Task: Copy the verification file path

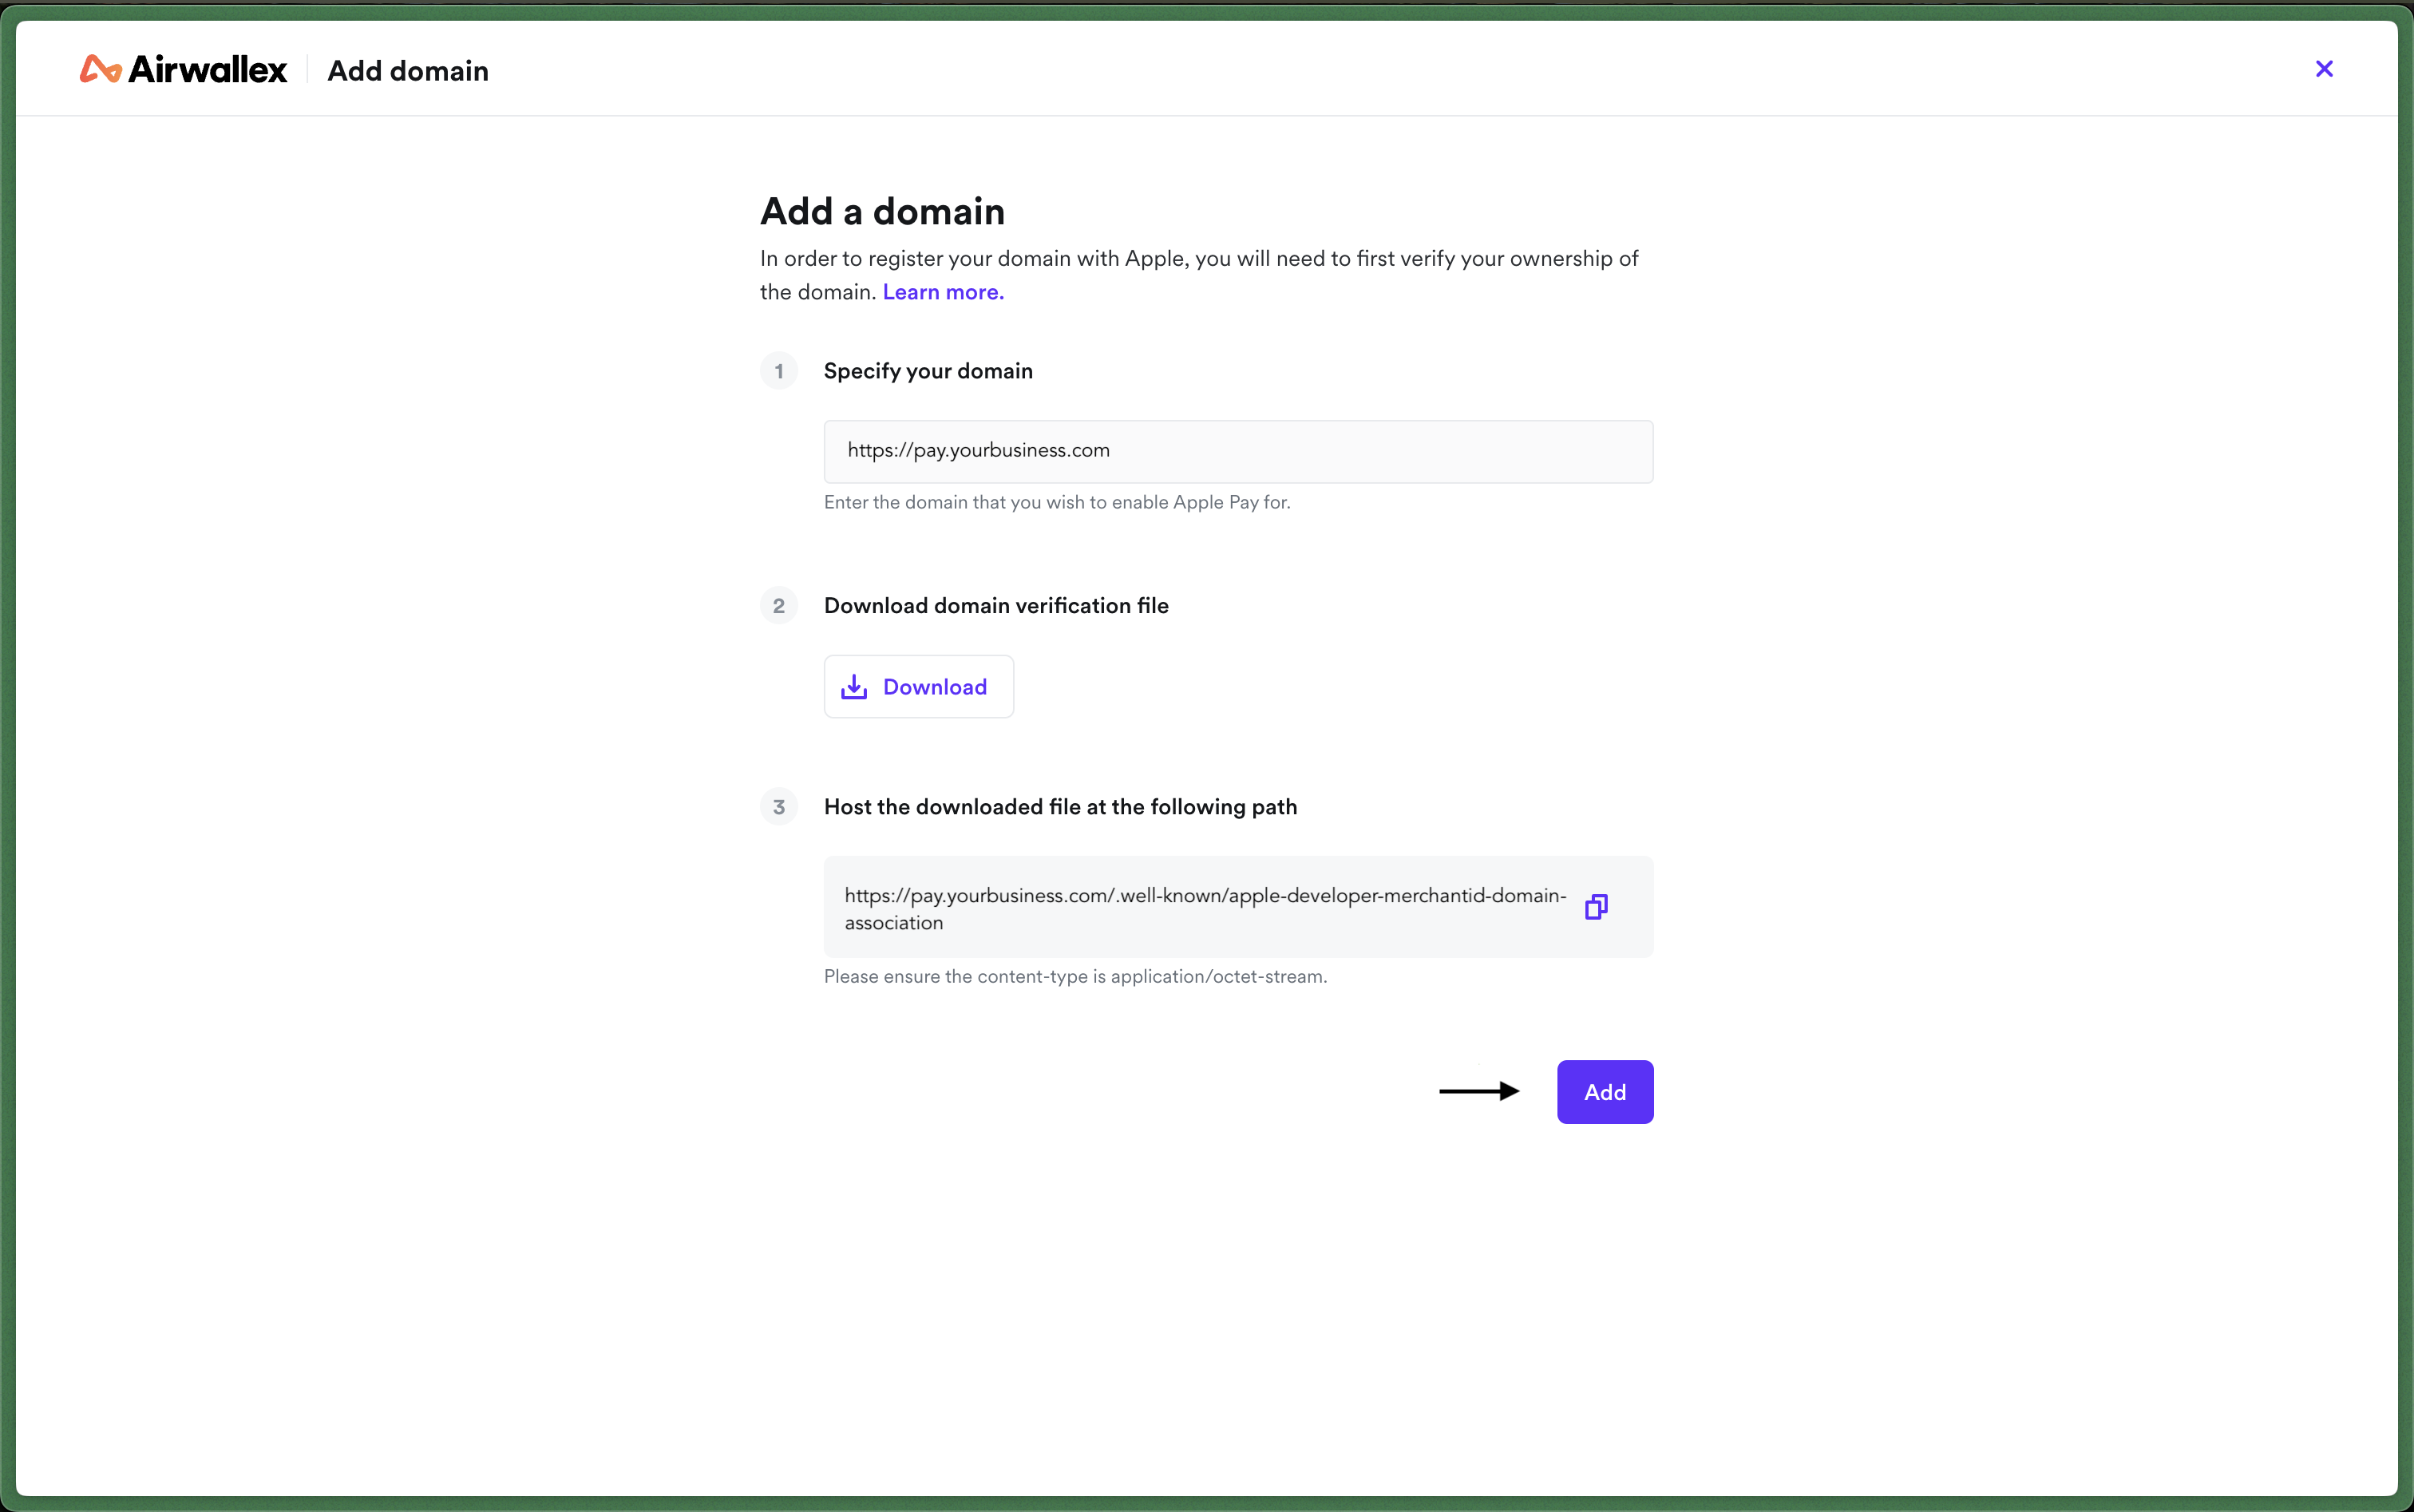Action: pyautogui.click(x=1596, y=907)
